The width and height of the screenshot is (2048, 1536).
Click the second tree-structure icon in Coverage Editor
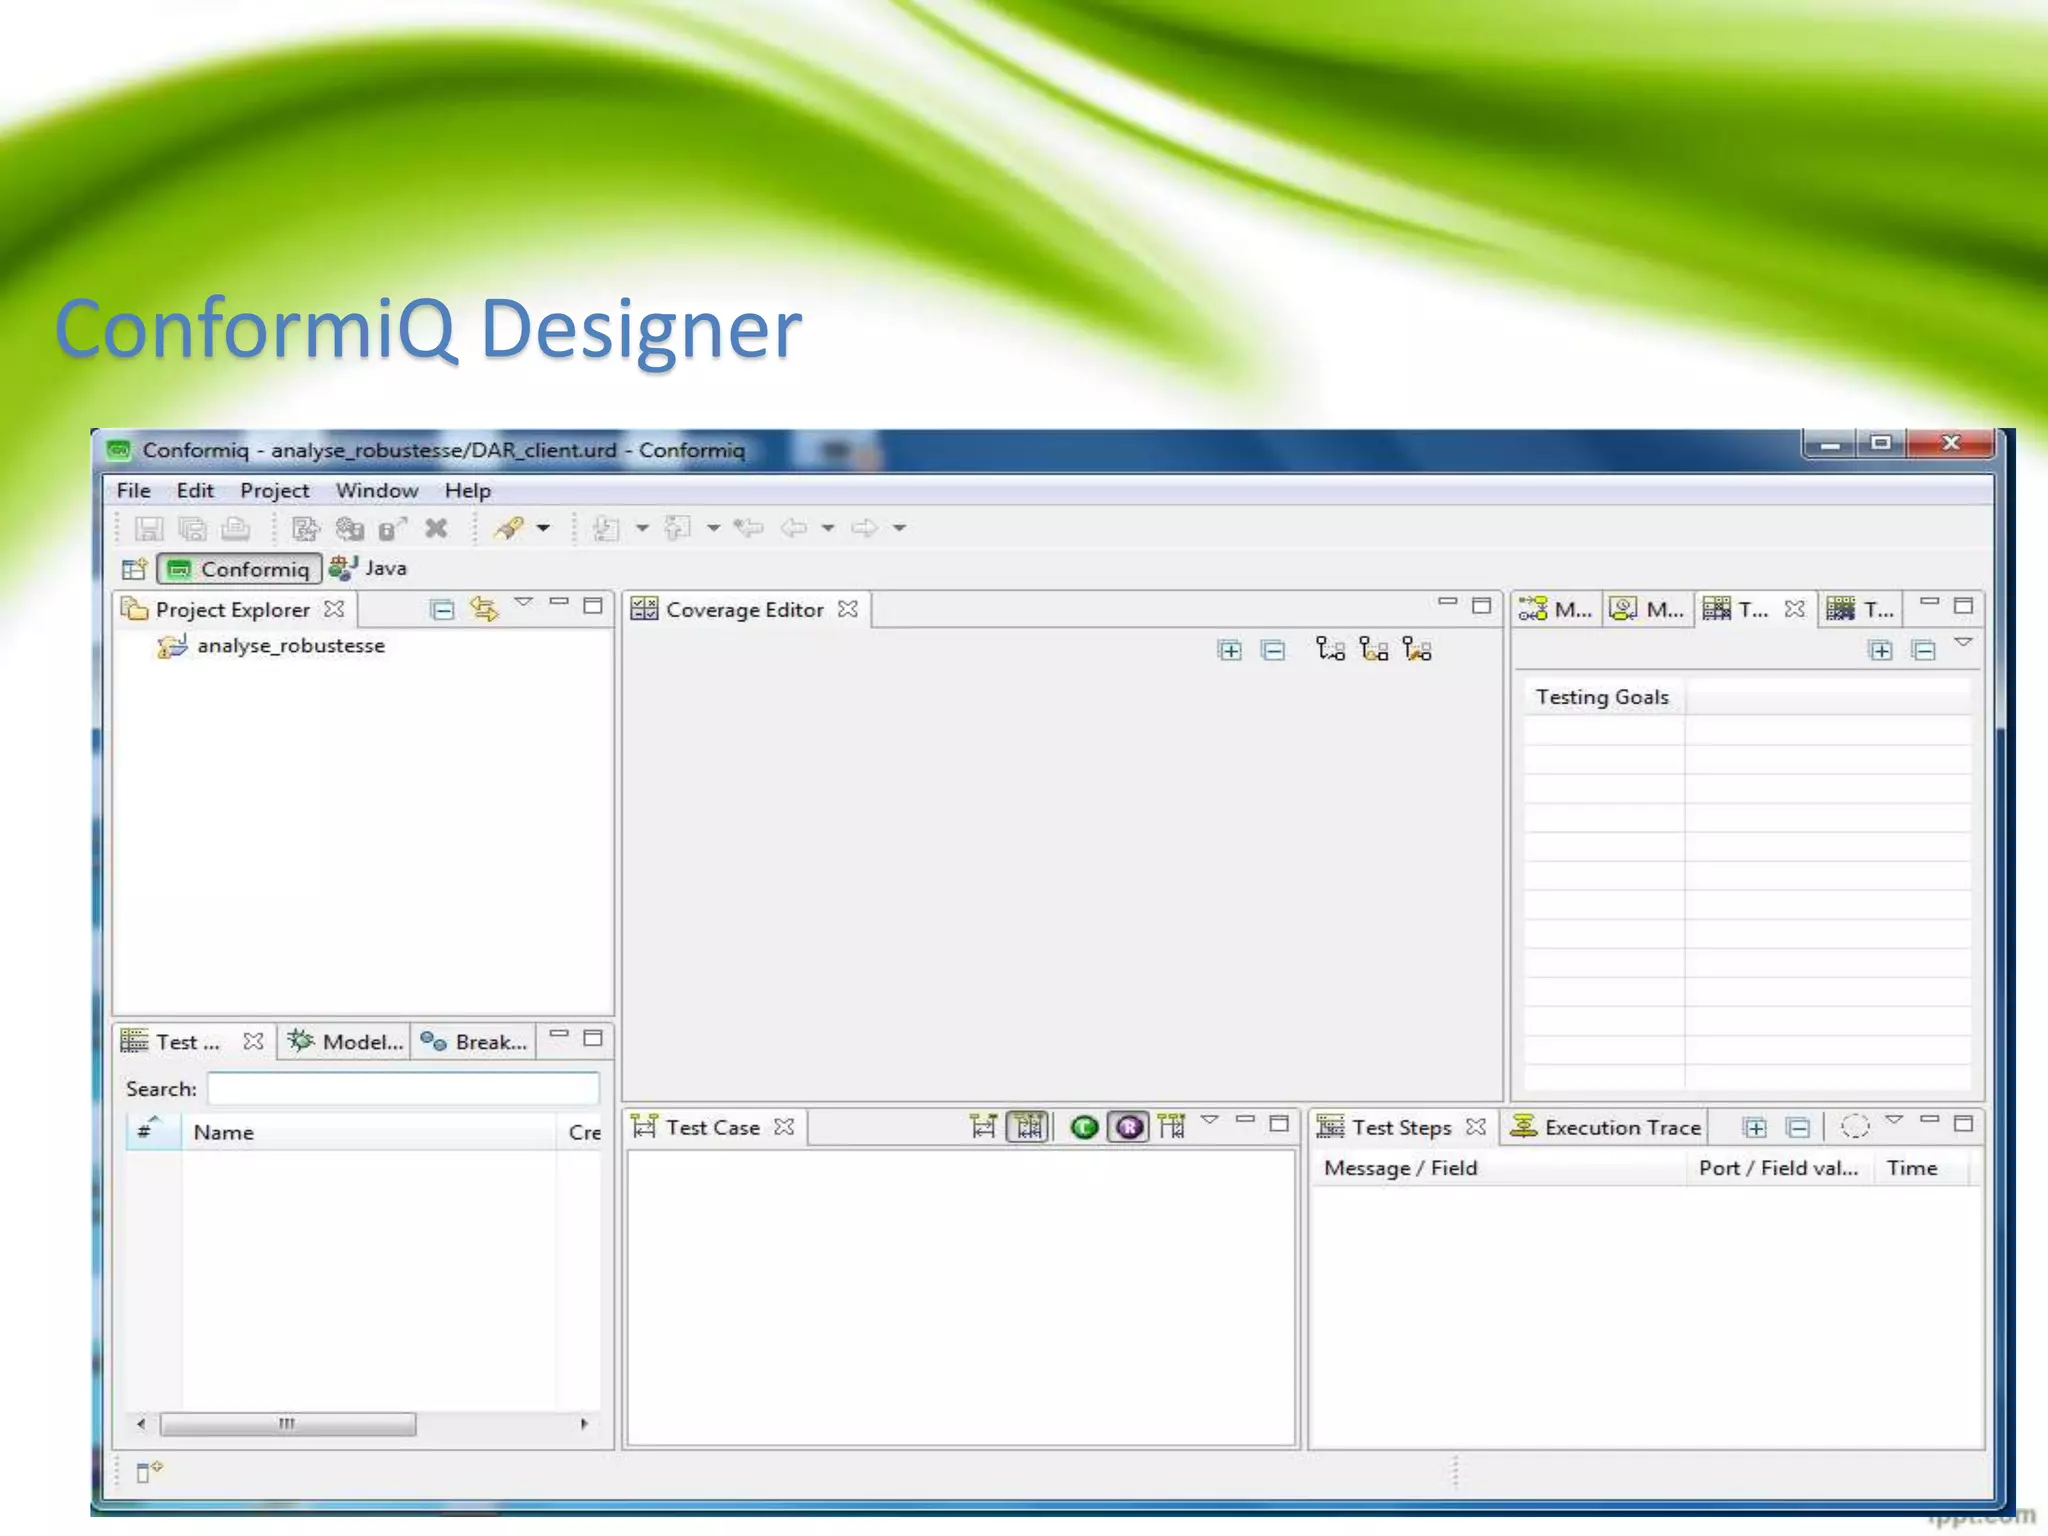coord(1374,649)
